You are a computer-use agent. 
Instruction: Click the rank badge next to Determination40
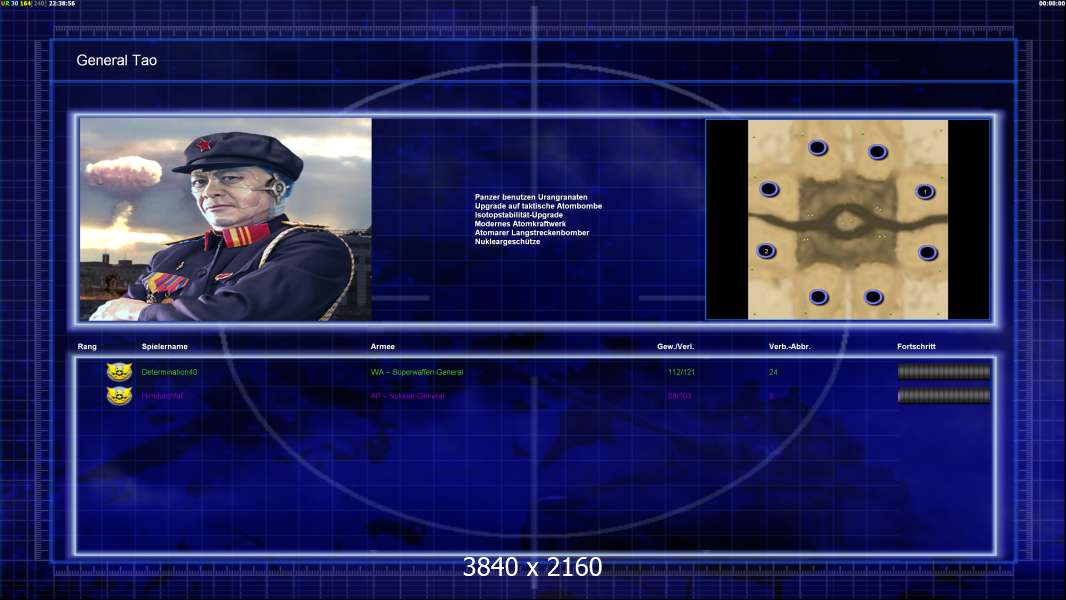point(119,372)
